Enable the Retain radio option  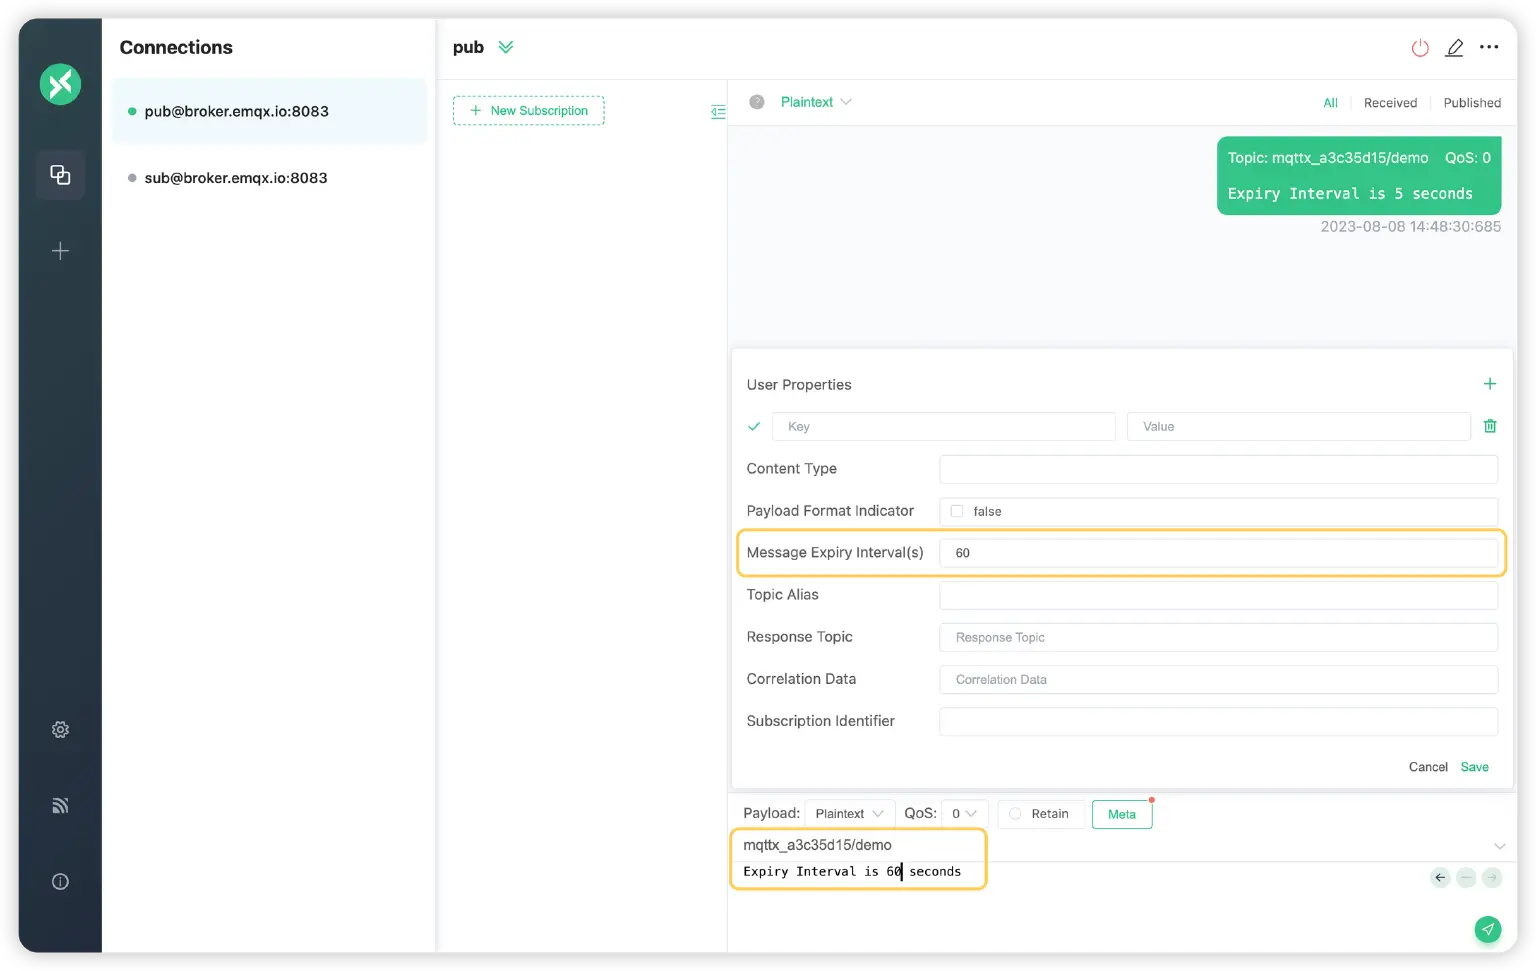coord(1015,814)
